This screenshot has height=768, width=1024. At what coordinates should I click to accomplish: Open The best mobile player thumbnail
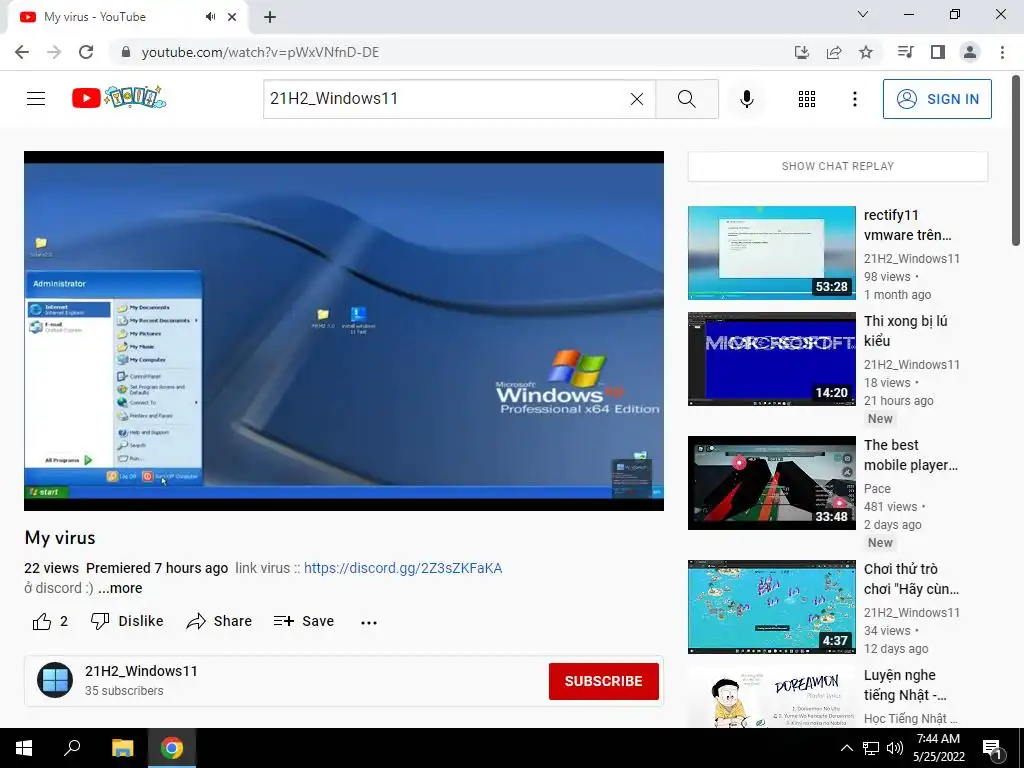[x=771, y=483]
